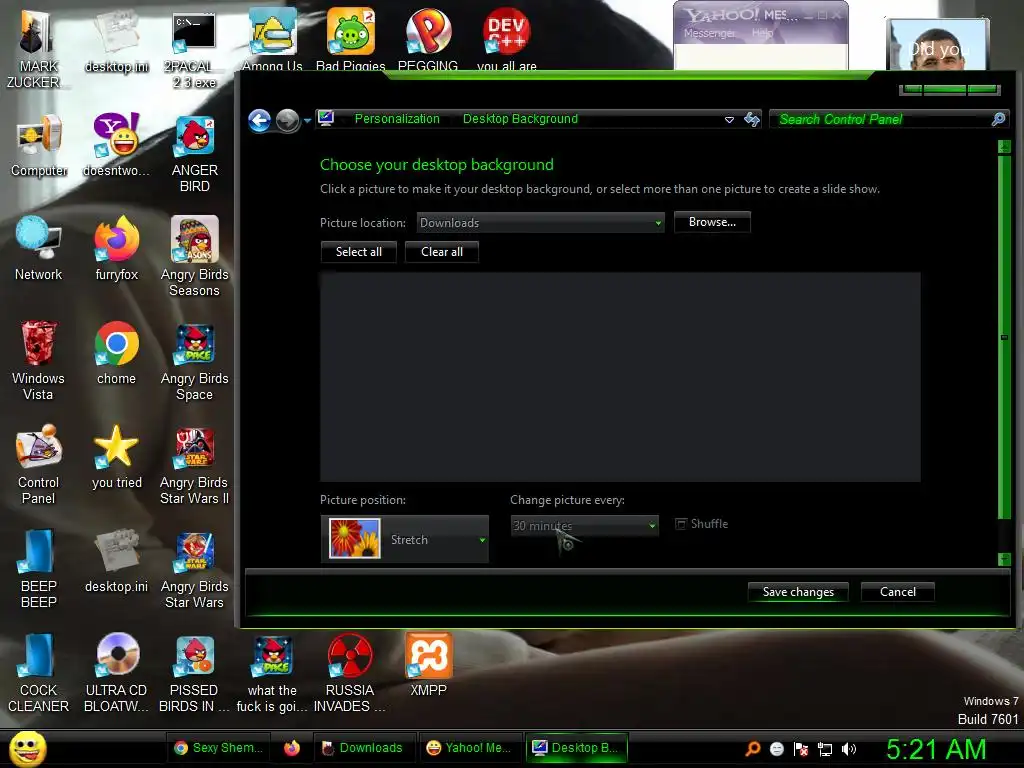Open the 30 minutes interval dropdown
This screenshot has width=1024, height=768.
point(584,526)
